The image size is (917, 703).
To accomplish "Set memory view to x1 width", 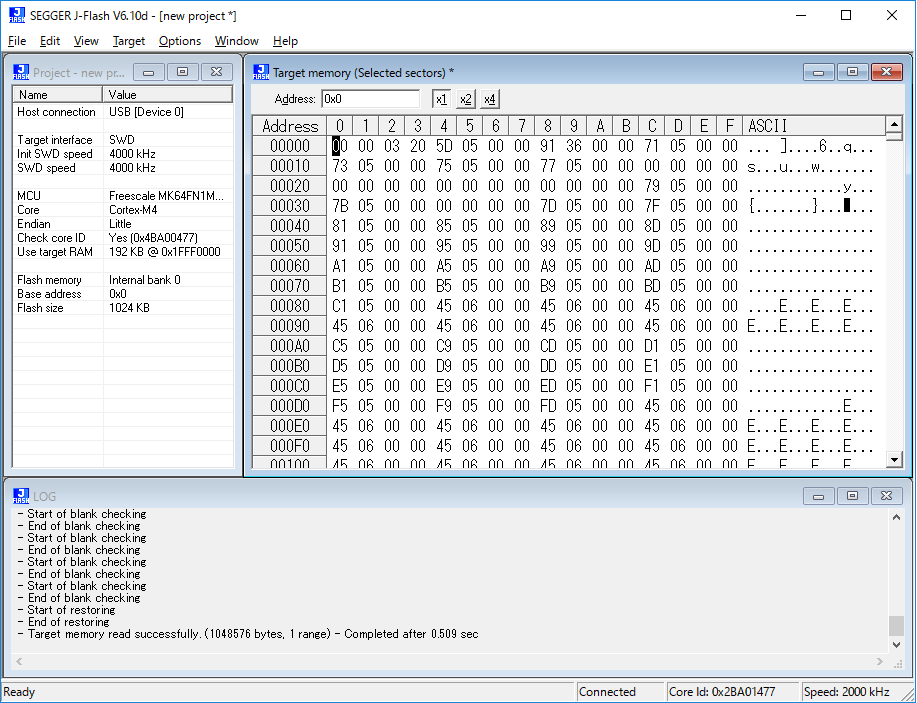I will click(442, 99).
